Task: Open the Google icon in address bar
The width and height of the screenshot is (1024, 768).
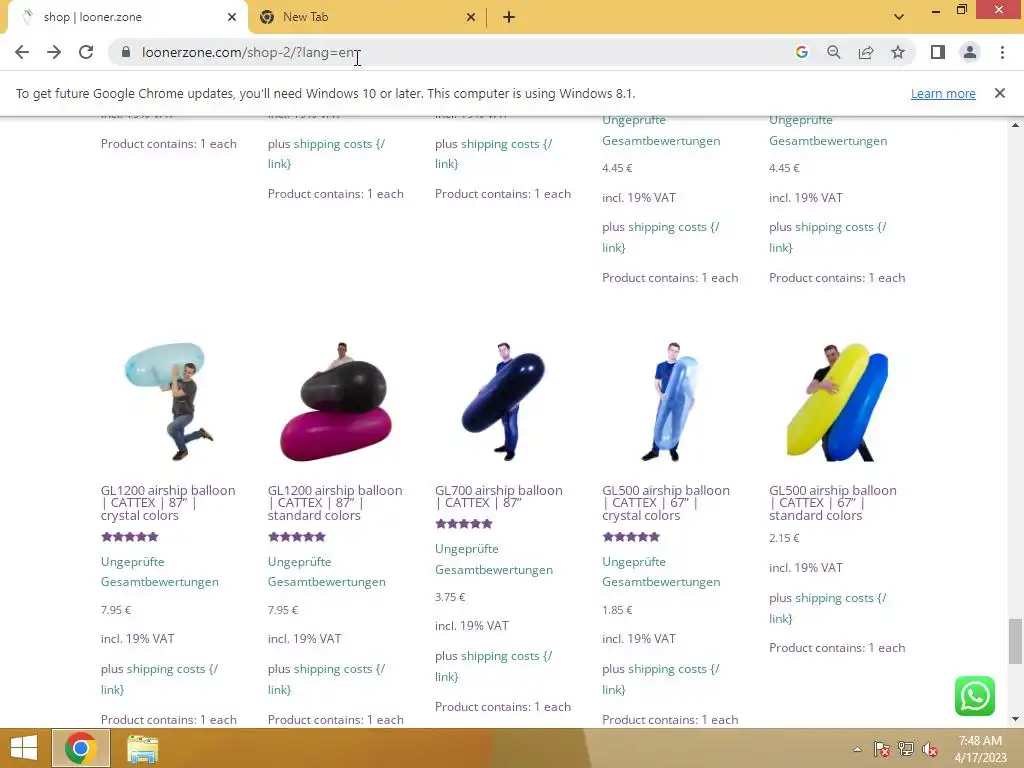Action: [801, 52]
